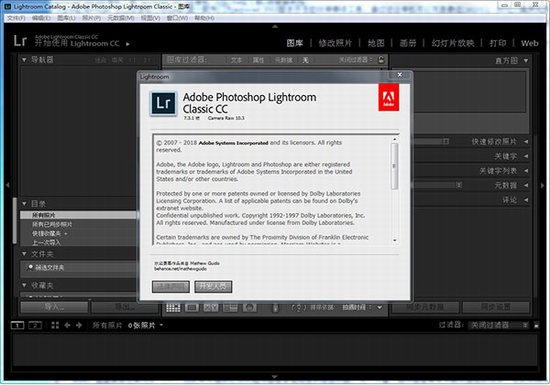Select the Compare view (XY) icon
550x385 pixels.
211,308
